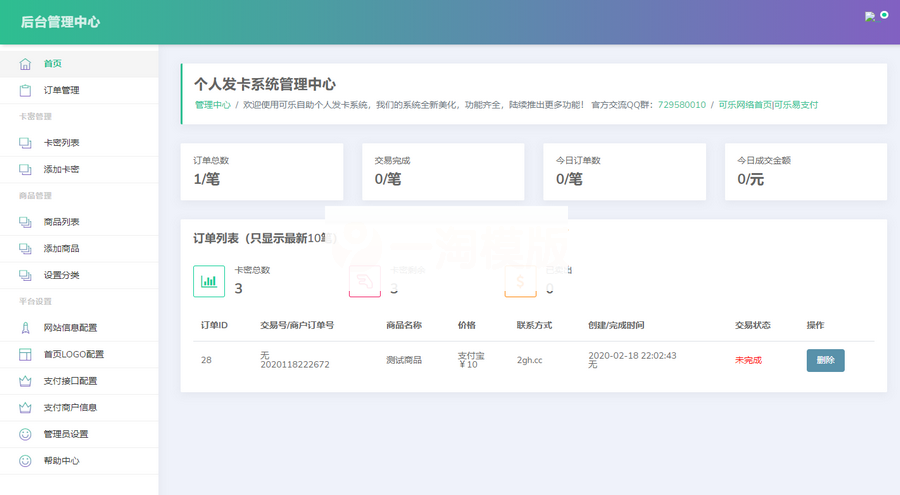900x495 pixels.
Task: Click the crown icon for 支付接口配置
Action: click(25, 381)
